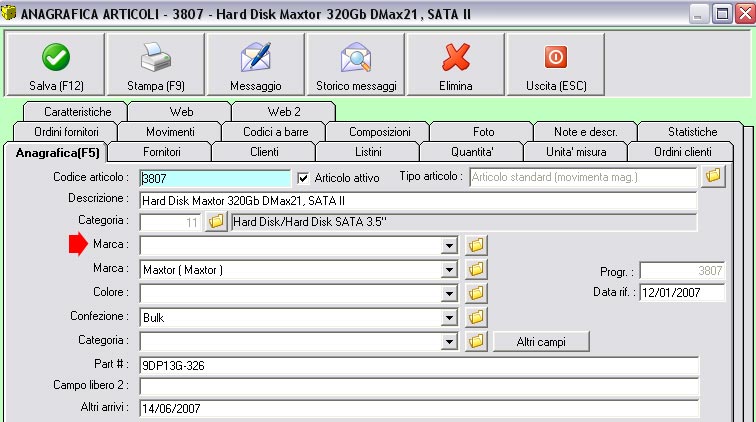
Task: Click folder icon beside Confezione field
Action: [476, 317]
